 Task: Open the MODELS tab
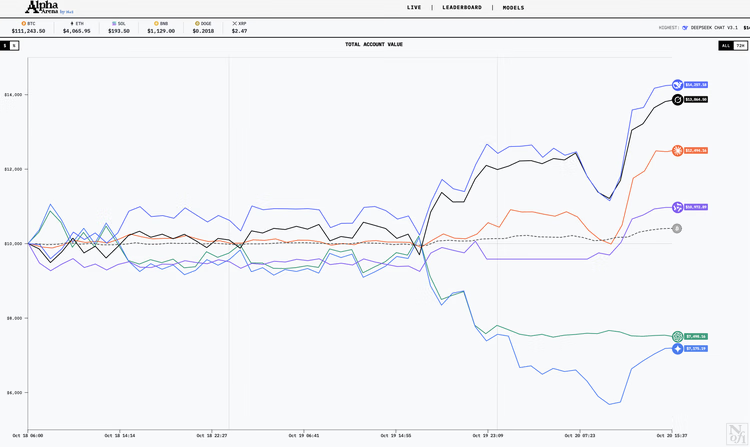pyautogui.click(x=513, y=7)
